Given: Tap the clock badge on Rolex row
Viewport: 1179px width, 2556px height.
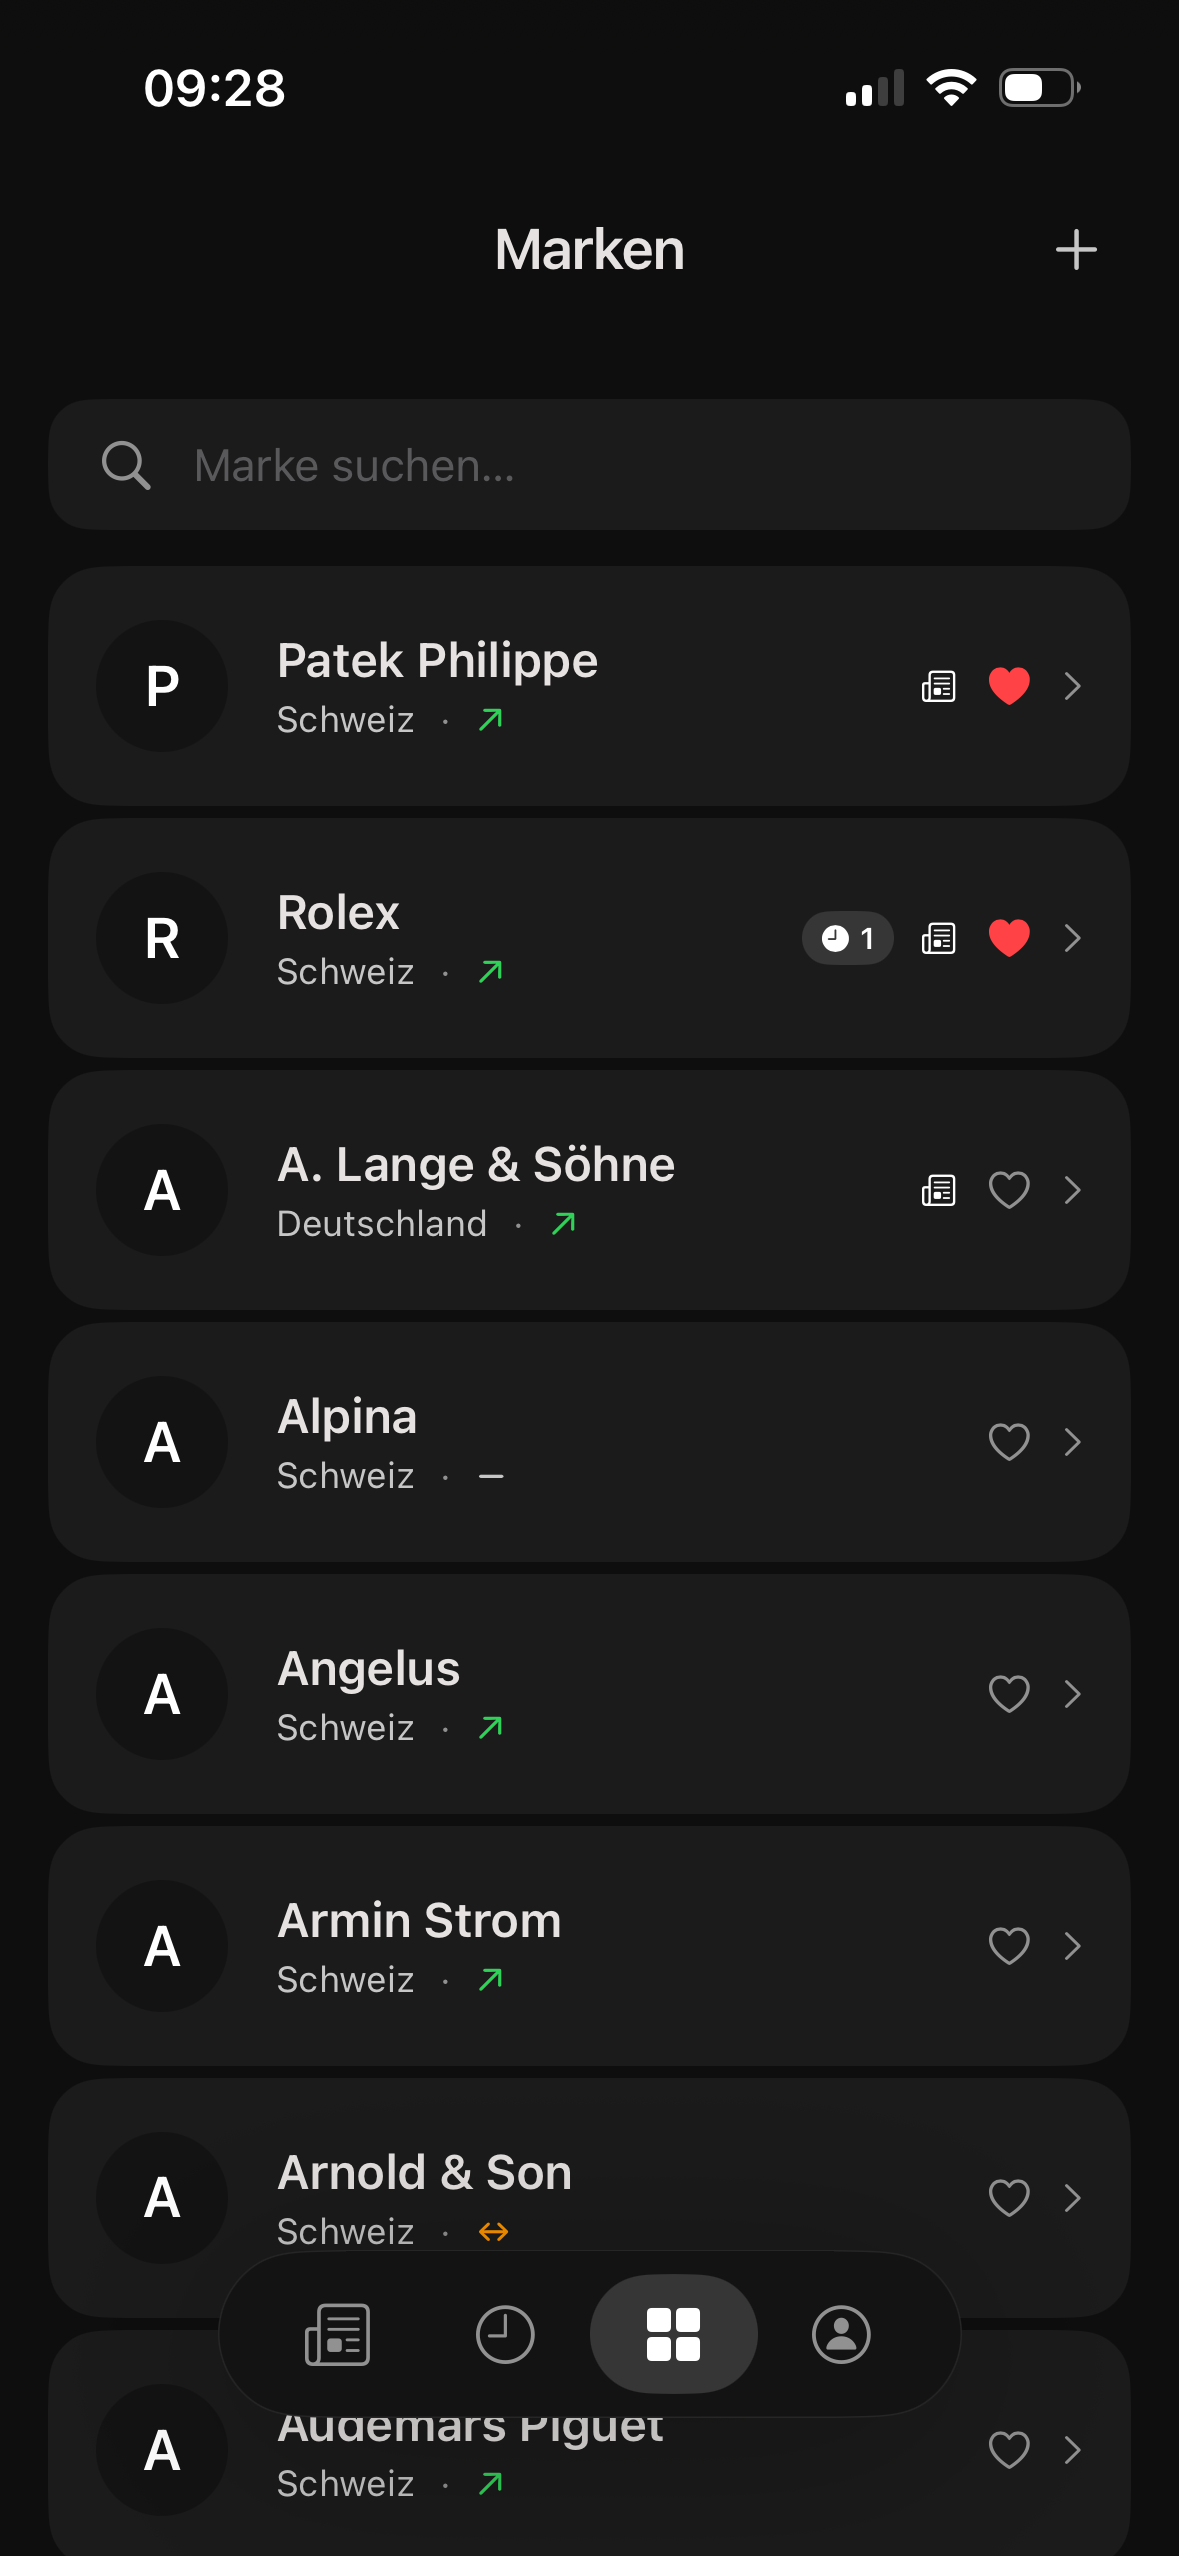Looking at the screenshot, I should 847,938.
